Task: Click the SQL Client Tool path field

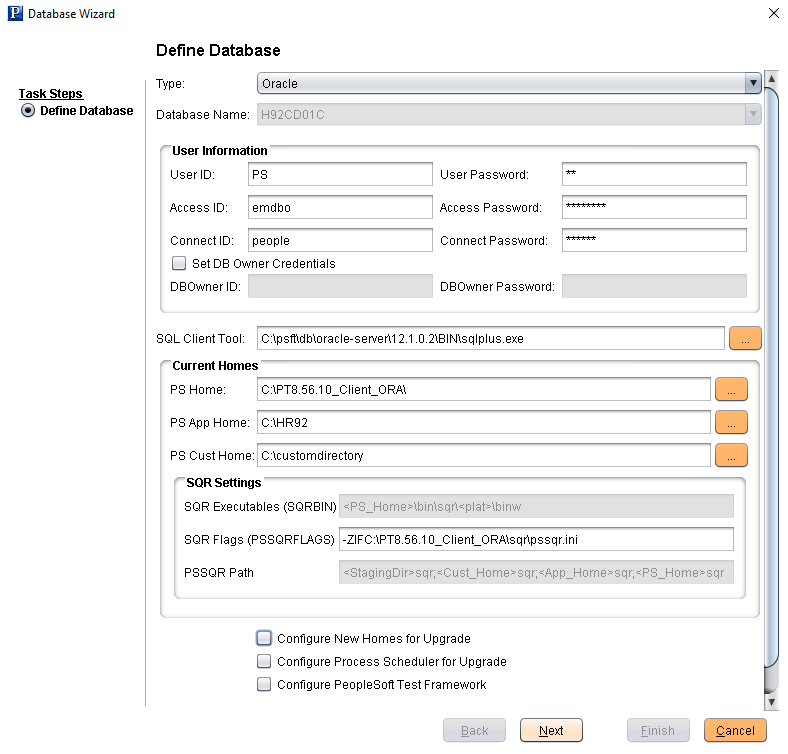Action: click(490, 338)
